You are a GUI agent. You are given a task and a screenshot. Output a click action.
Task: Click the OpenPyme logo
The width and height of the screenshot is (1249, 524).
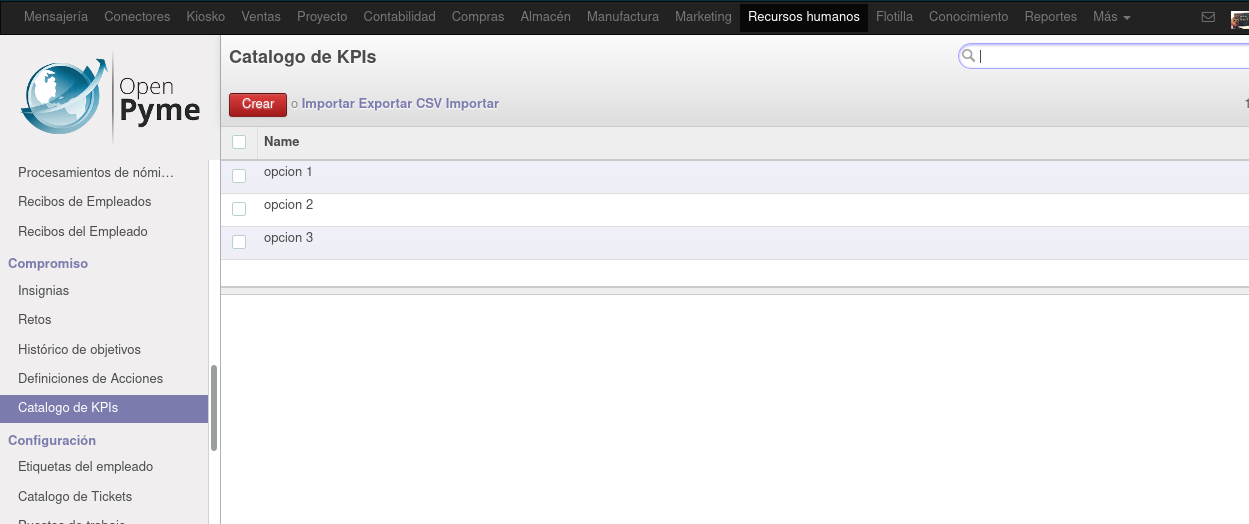109,100
